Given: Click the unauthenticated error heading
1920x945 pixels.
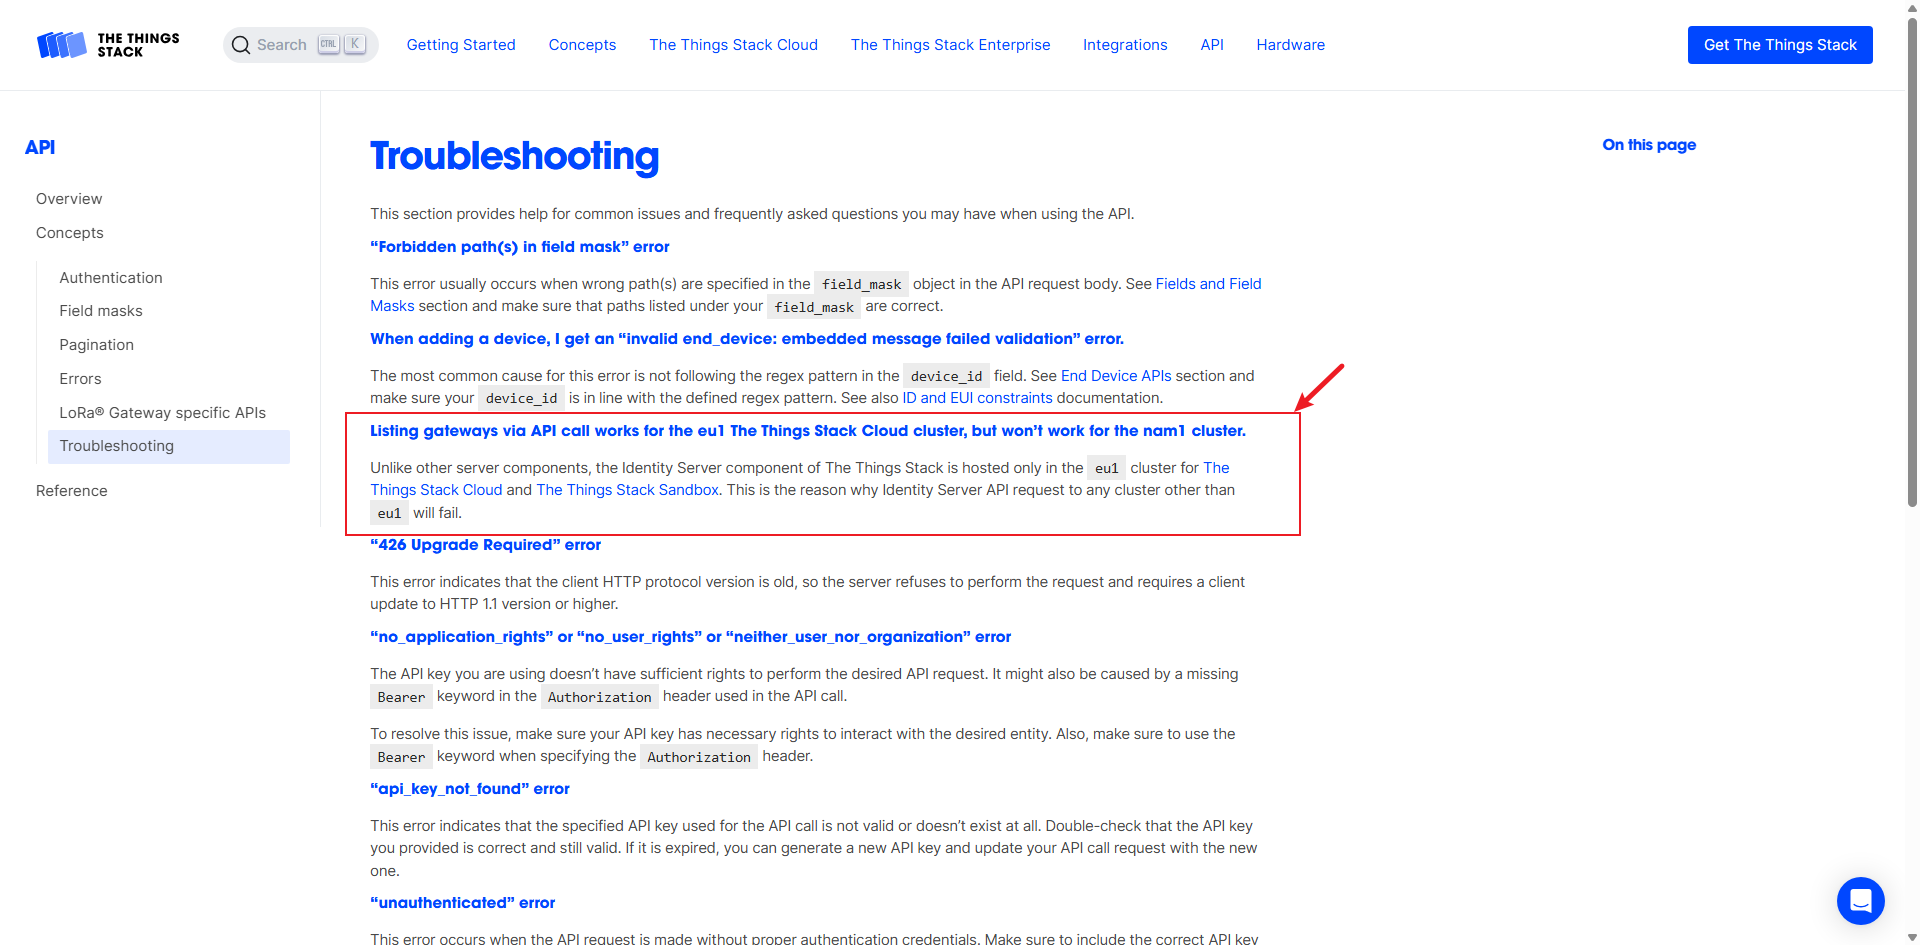Looking at the screenshot, I should pos(463,903).
